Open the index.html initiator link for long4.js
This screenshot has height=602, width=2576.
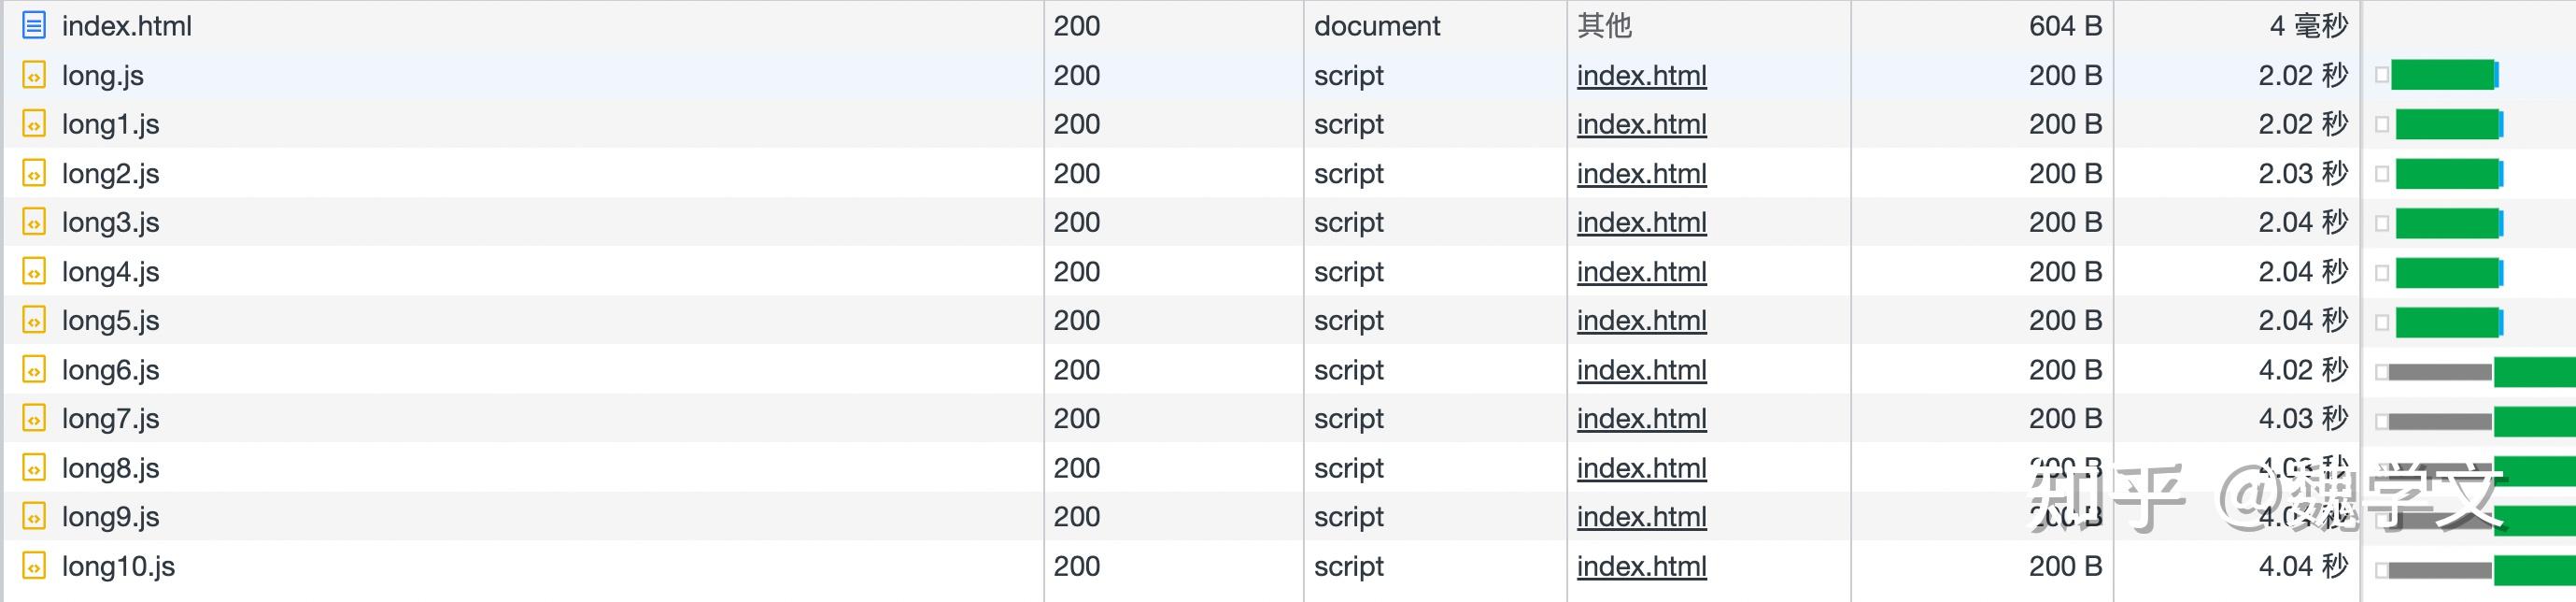(1640, 271)
